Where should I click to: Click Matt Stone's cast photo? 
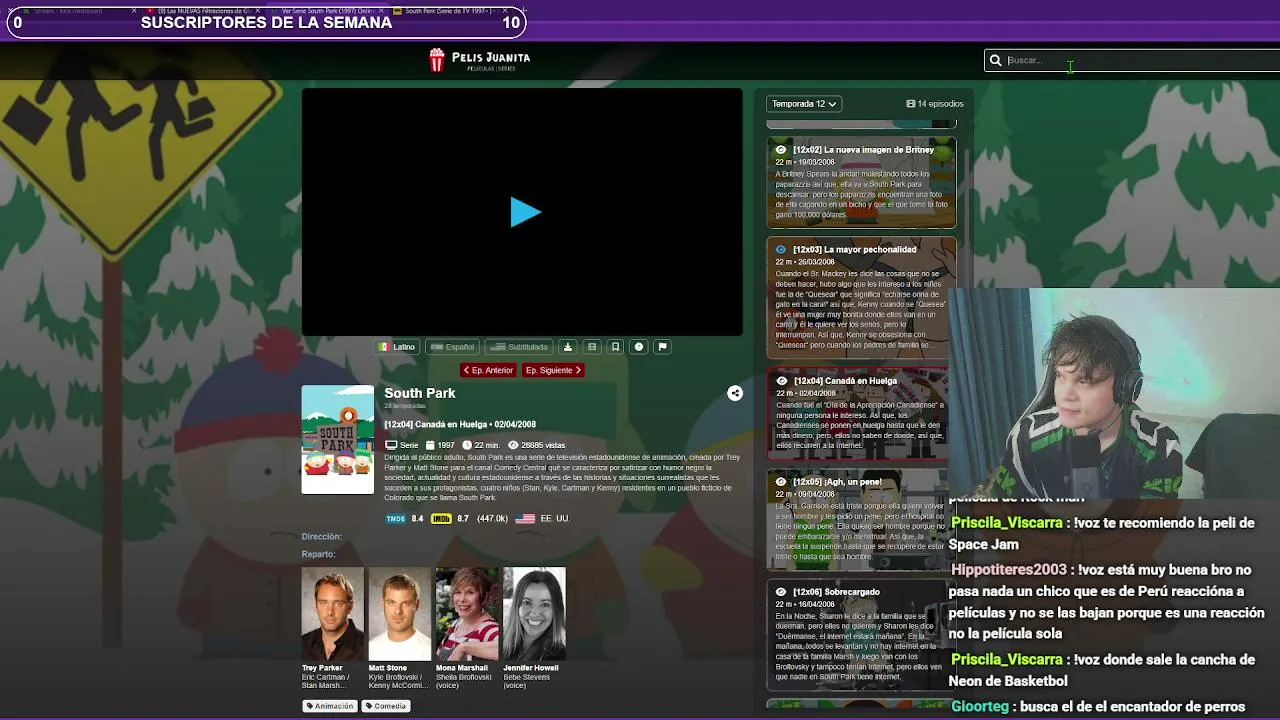pyautogui.click(x=400, y=614)
